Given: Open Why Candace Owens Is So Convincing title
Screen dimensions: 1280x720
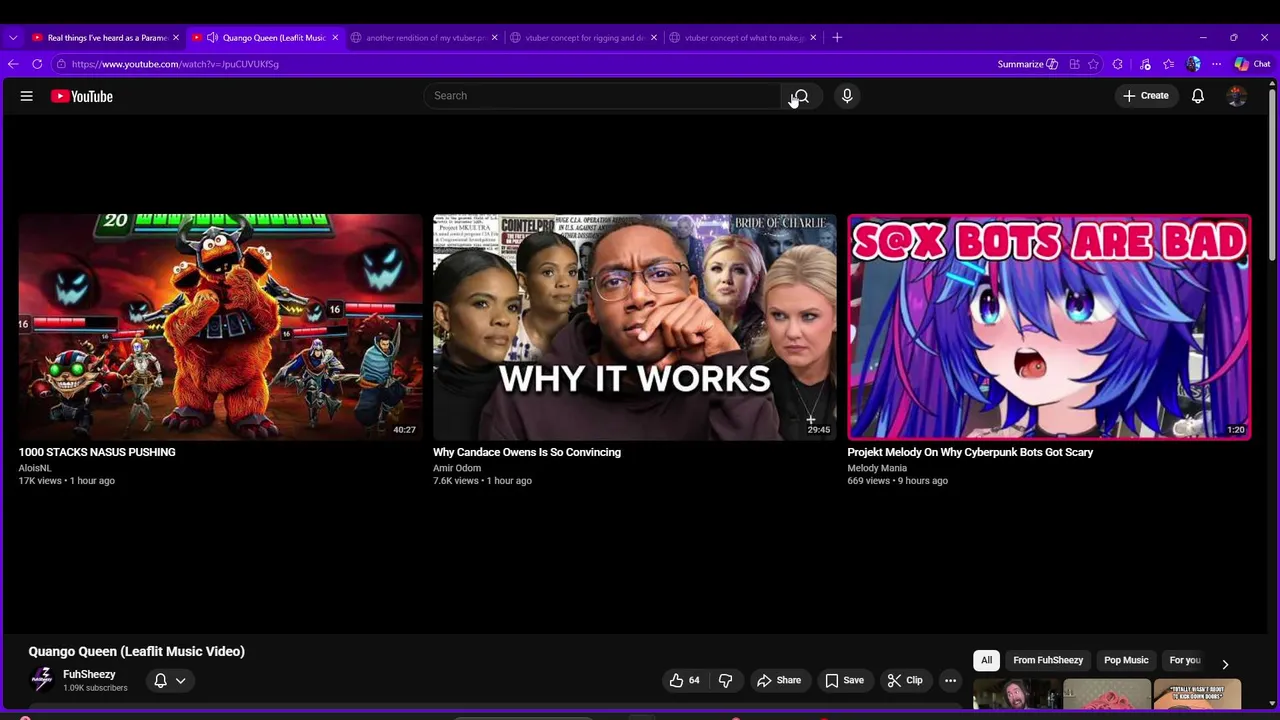Looking at the screenshot, I should (527, 452).
